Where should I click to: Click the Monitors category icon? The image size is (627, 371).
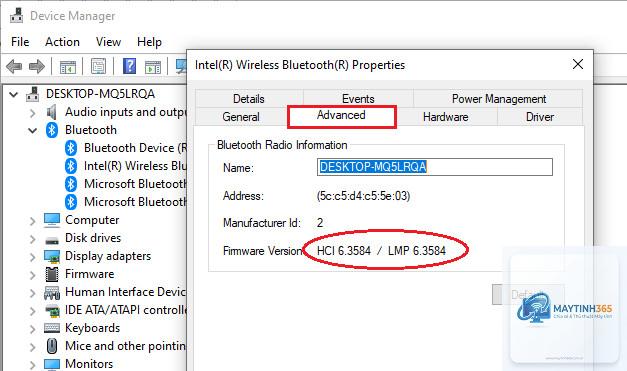(x=52, y=364)
